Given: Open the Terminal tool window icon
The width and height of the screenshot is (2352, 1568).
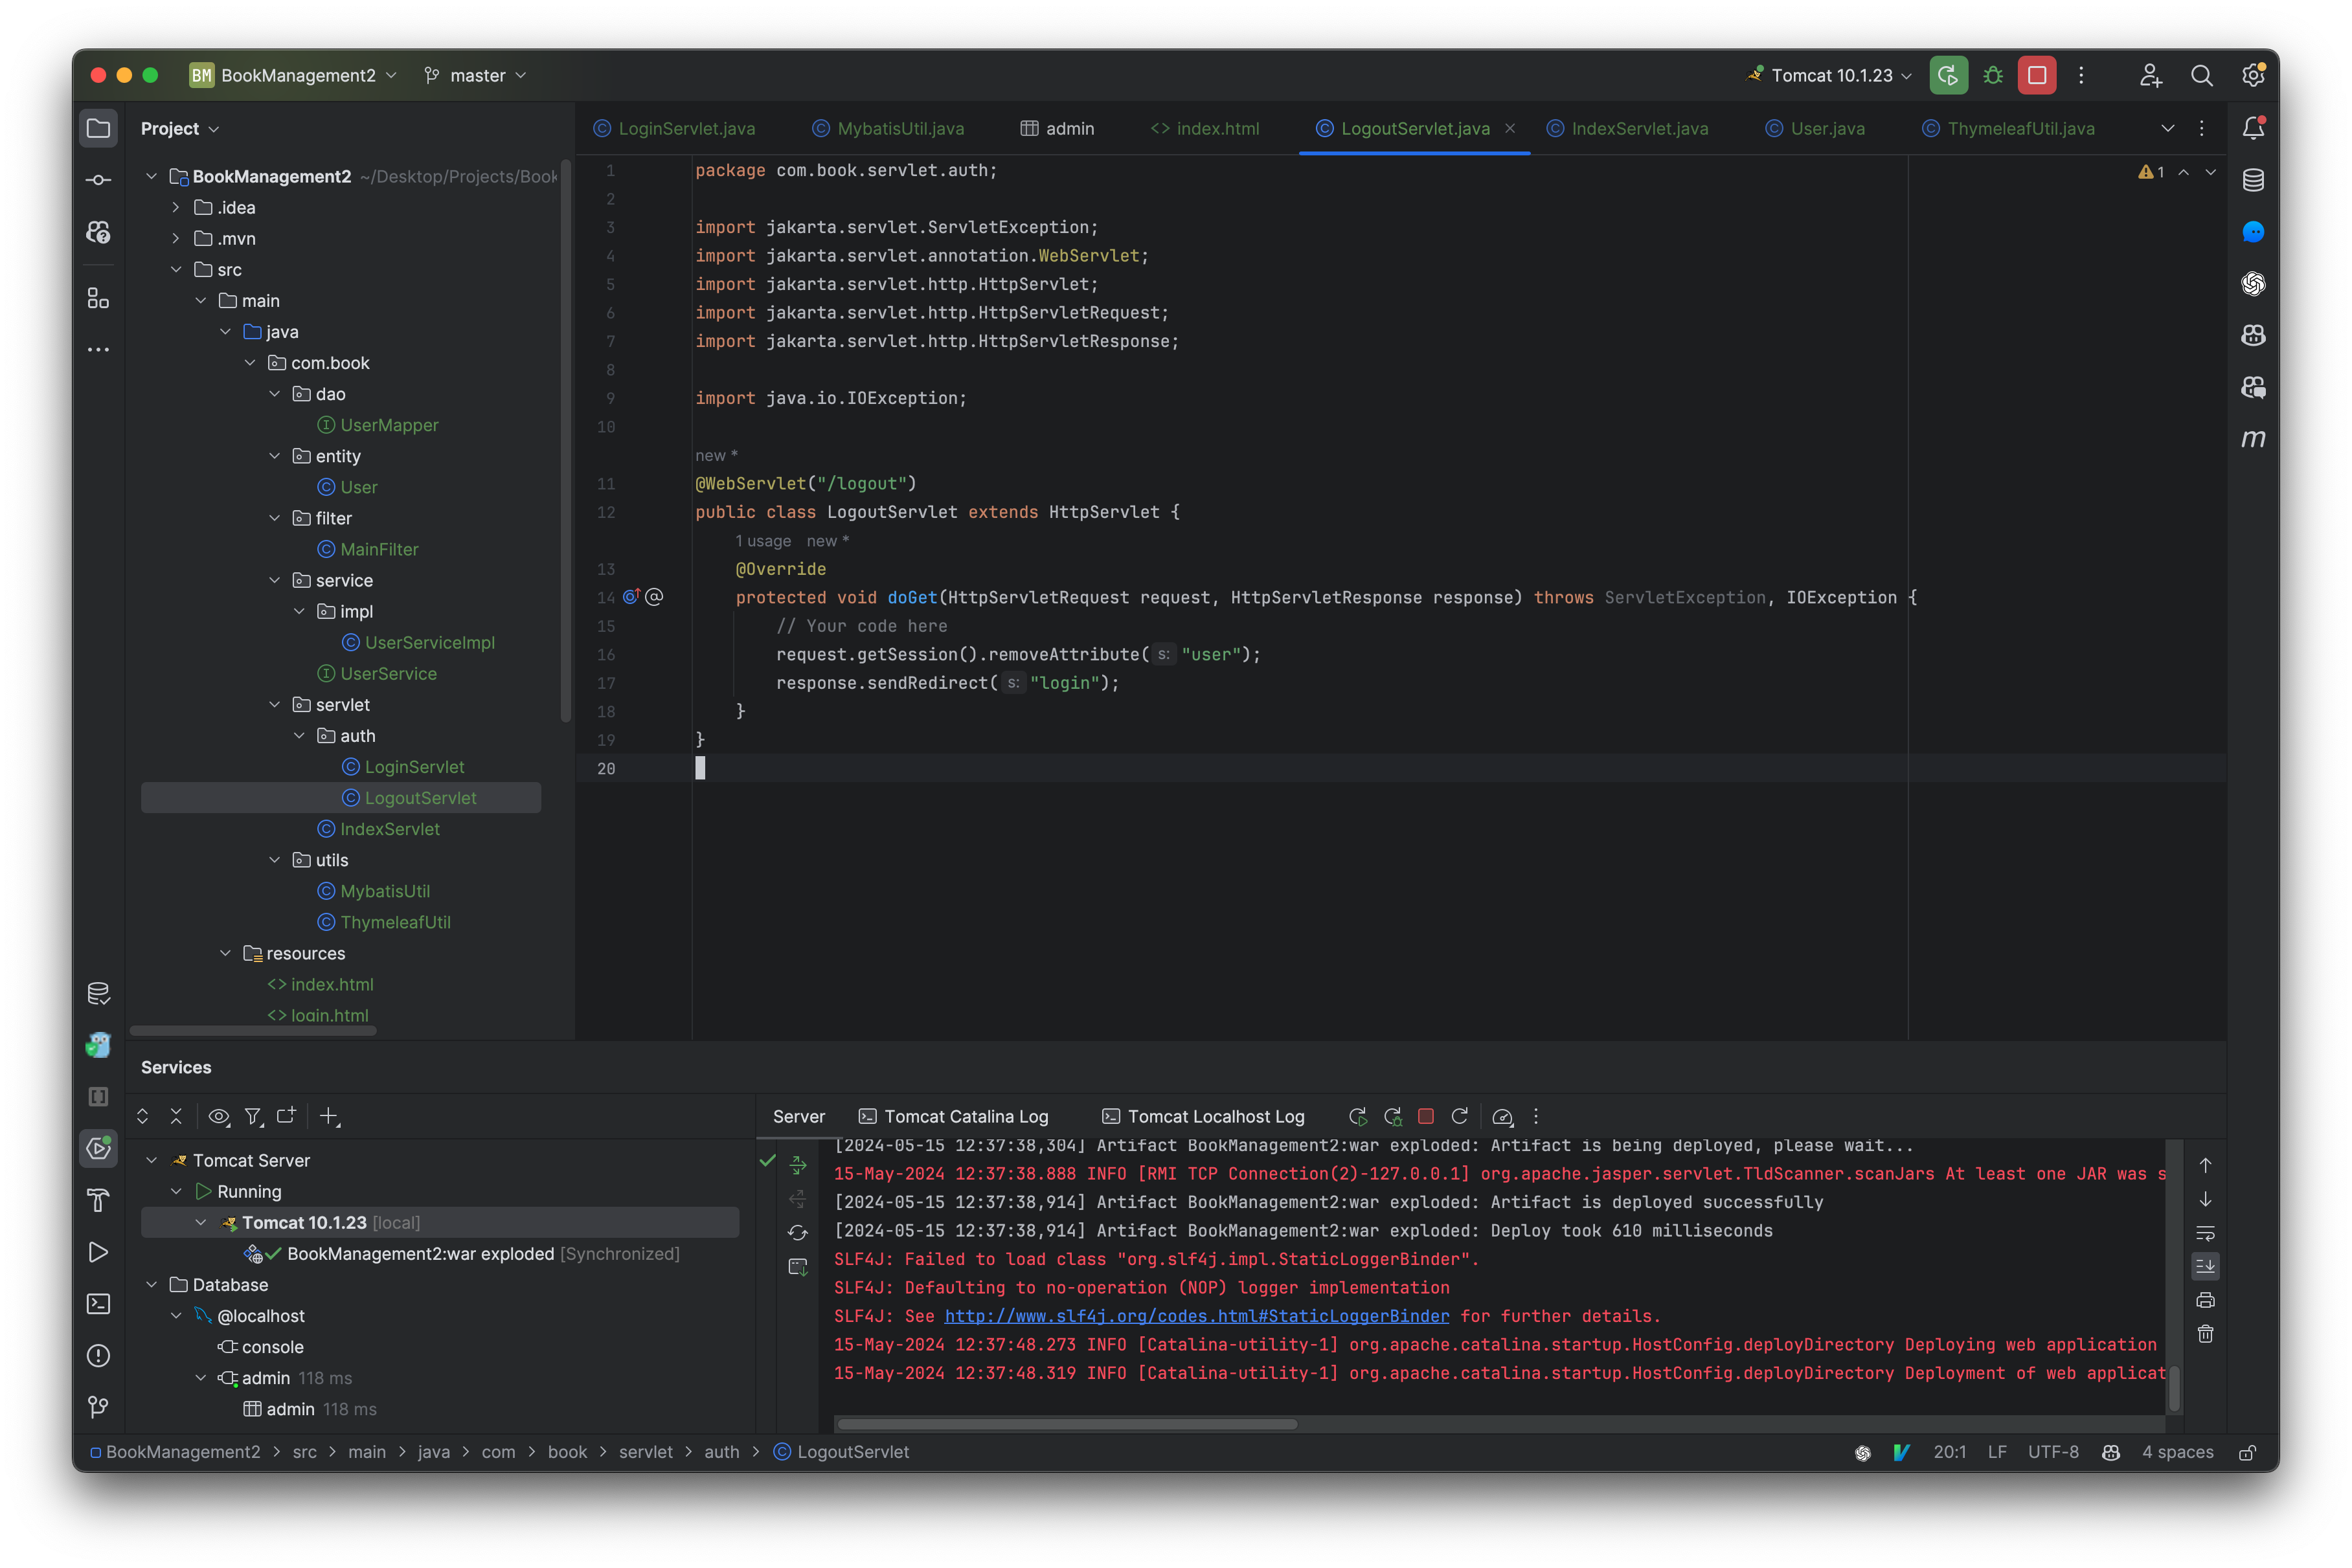Looking at the screenshot, I should [98, 1303].
